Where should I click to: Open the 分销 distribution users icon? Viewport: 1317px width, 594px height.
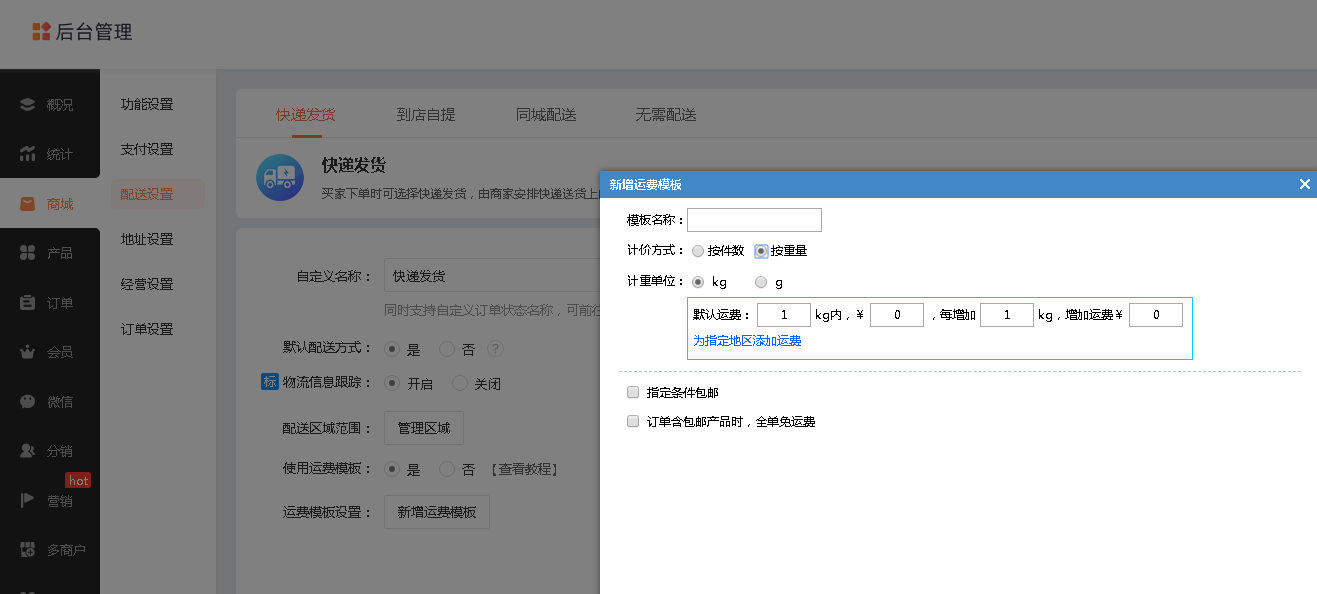point(28,451)
